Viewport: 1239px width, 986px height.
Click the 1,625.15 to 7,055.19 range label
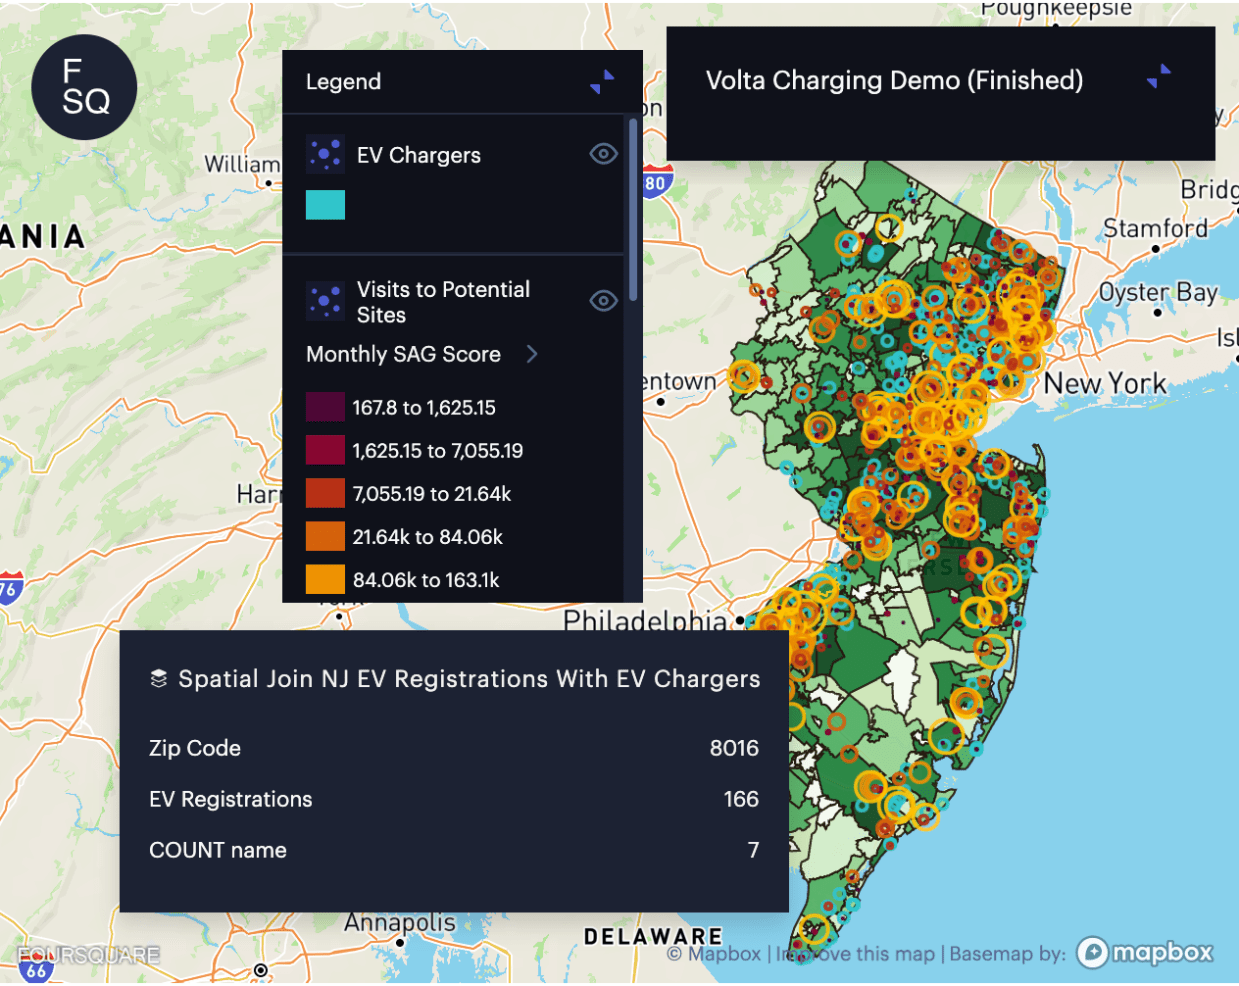pos(437,451)
